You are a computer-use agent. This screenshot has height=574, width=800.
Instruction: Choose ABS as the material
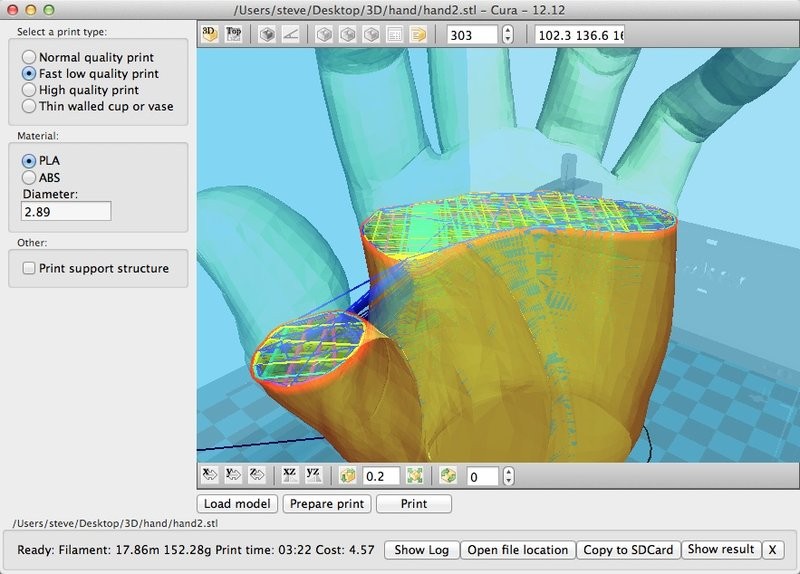[29, 178]
